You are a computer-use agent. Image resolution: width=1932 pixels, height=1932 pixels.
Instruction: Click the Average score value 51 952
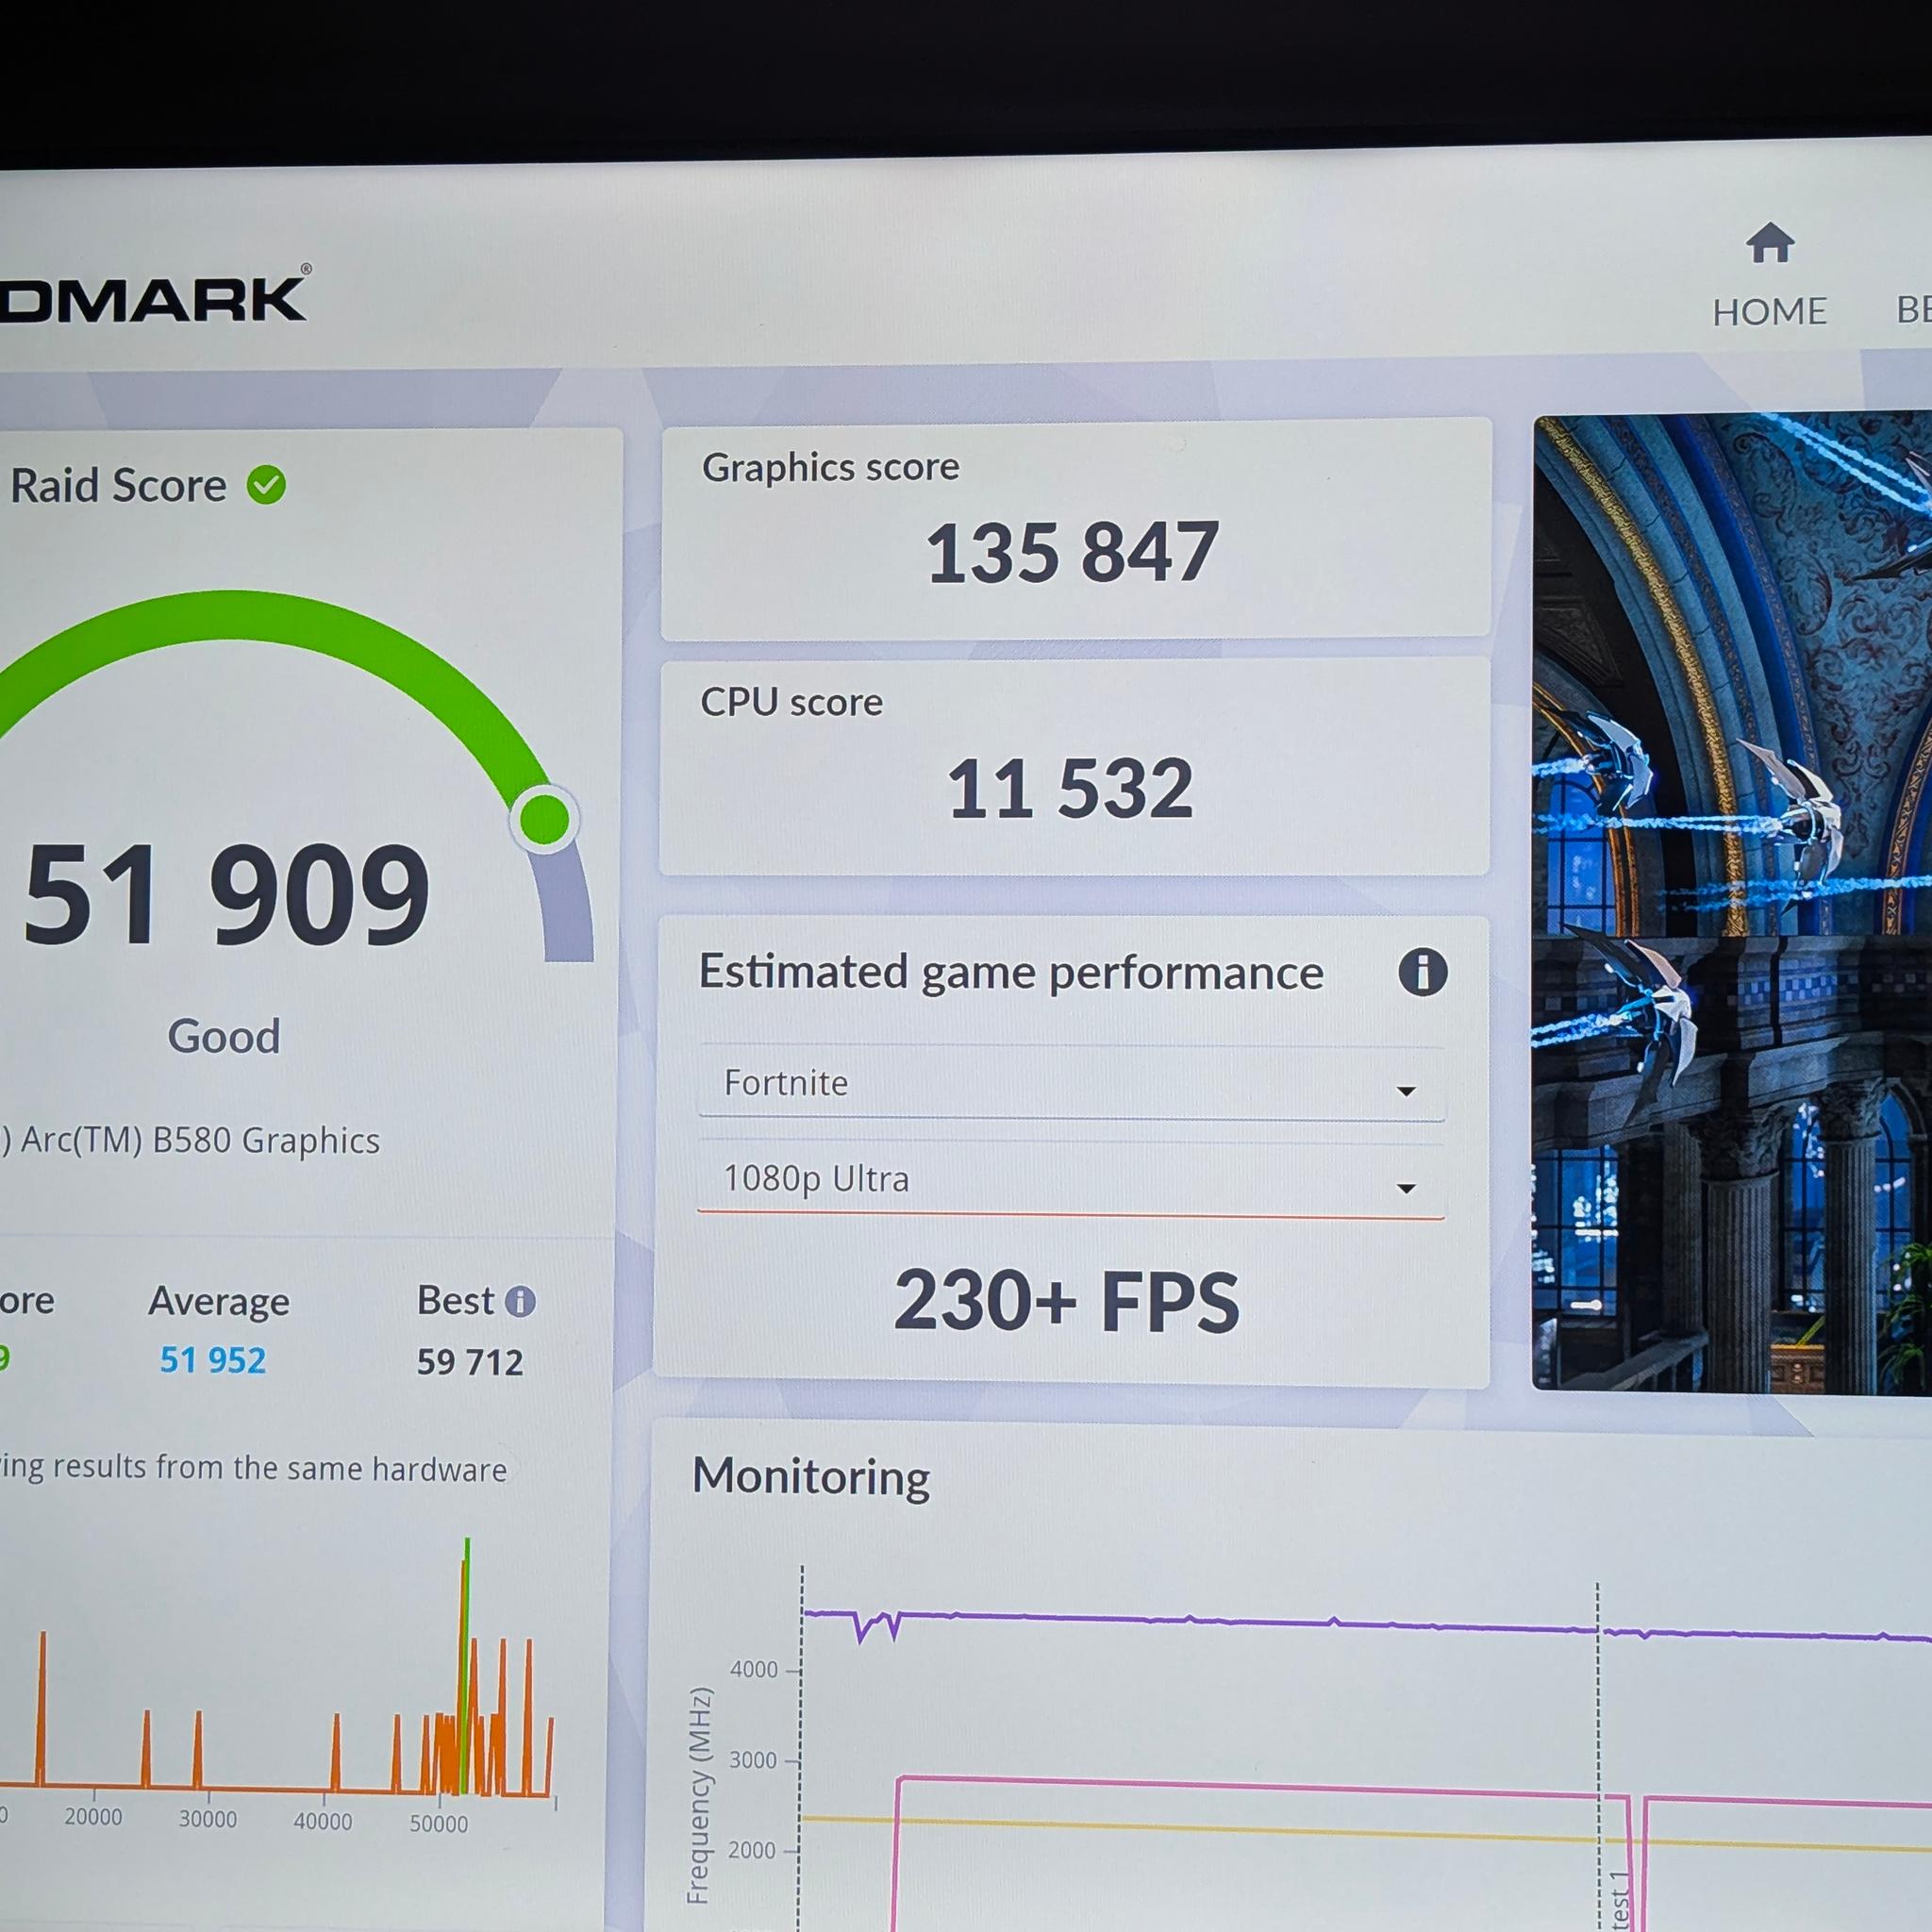[213, 1360]
